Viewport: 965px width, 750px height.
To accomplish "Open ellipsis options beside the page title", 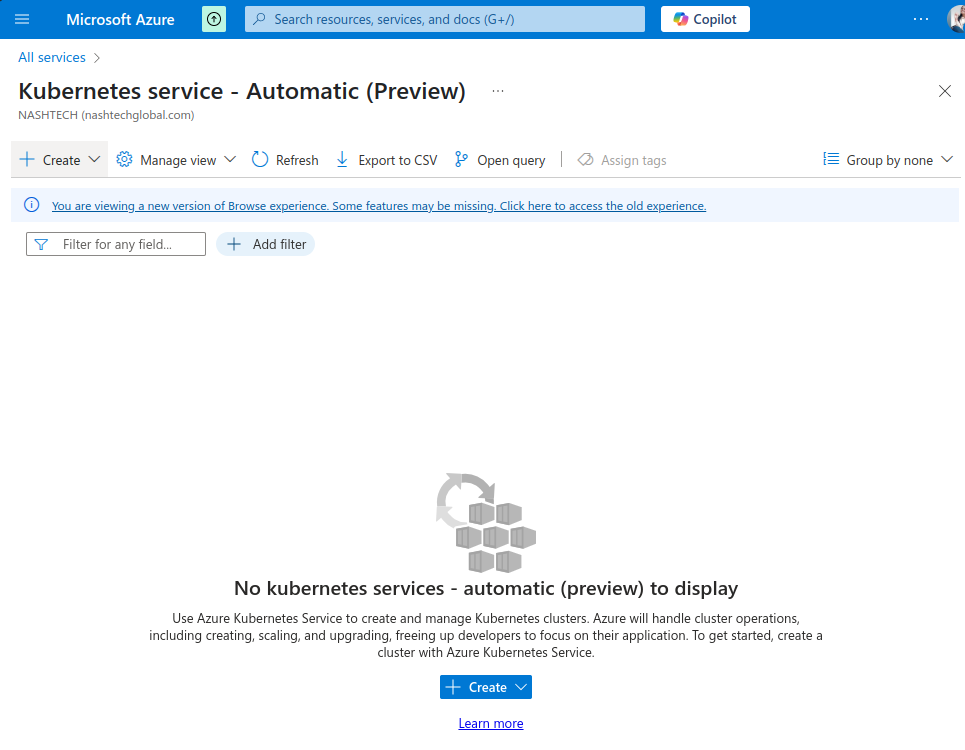I will point(498,91).
